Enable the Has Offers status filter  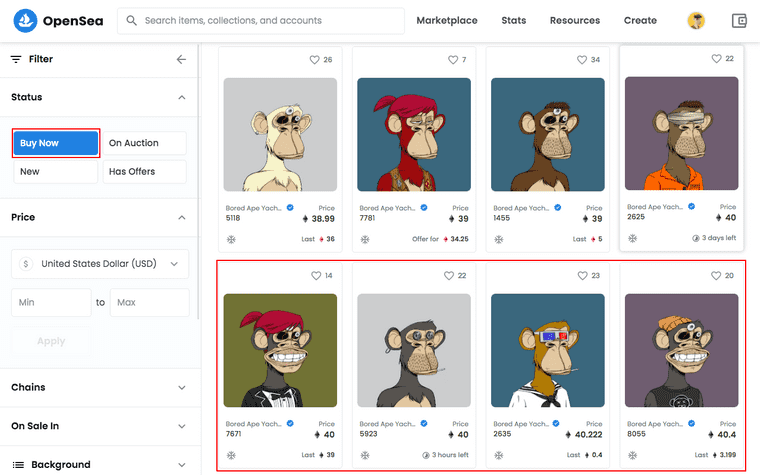144,172
